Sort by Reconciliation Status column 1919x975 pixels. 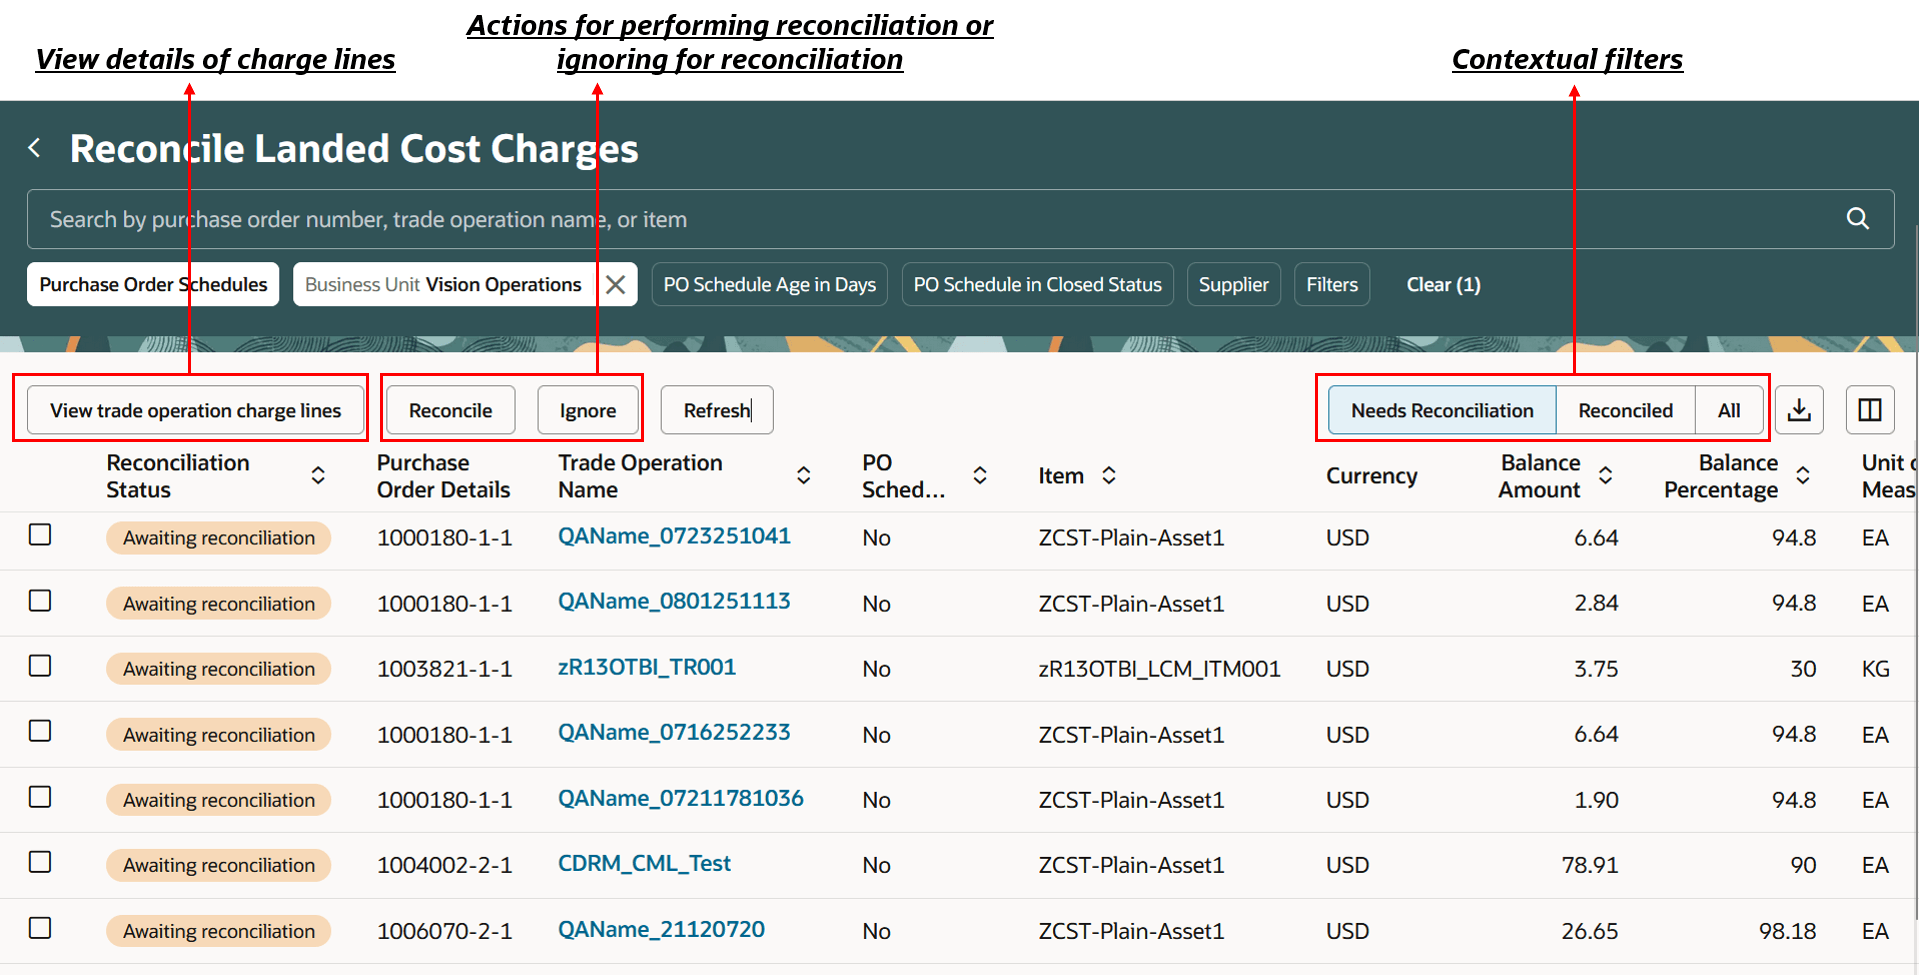point(318,476)
